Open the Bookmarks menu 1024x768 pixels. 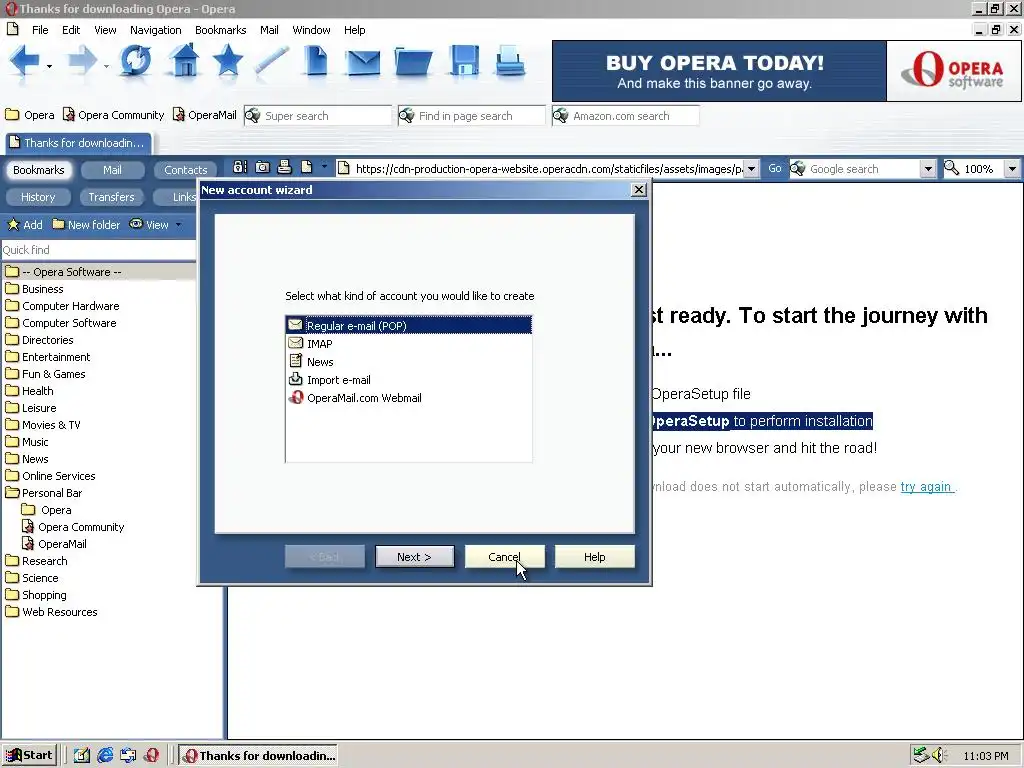pos(221,30)
